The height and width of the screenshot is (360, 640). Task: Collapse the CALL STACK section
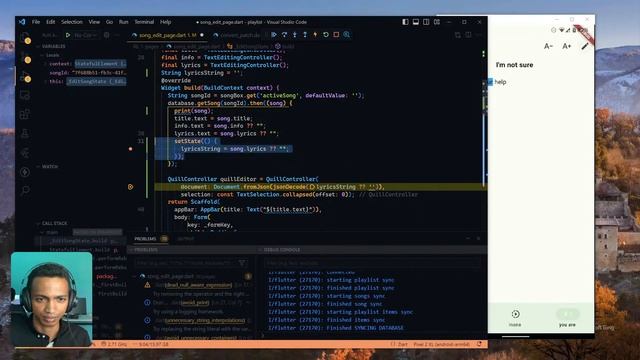54,223
